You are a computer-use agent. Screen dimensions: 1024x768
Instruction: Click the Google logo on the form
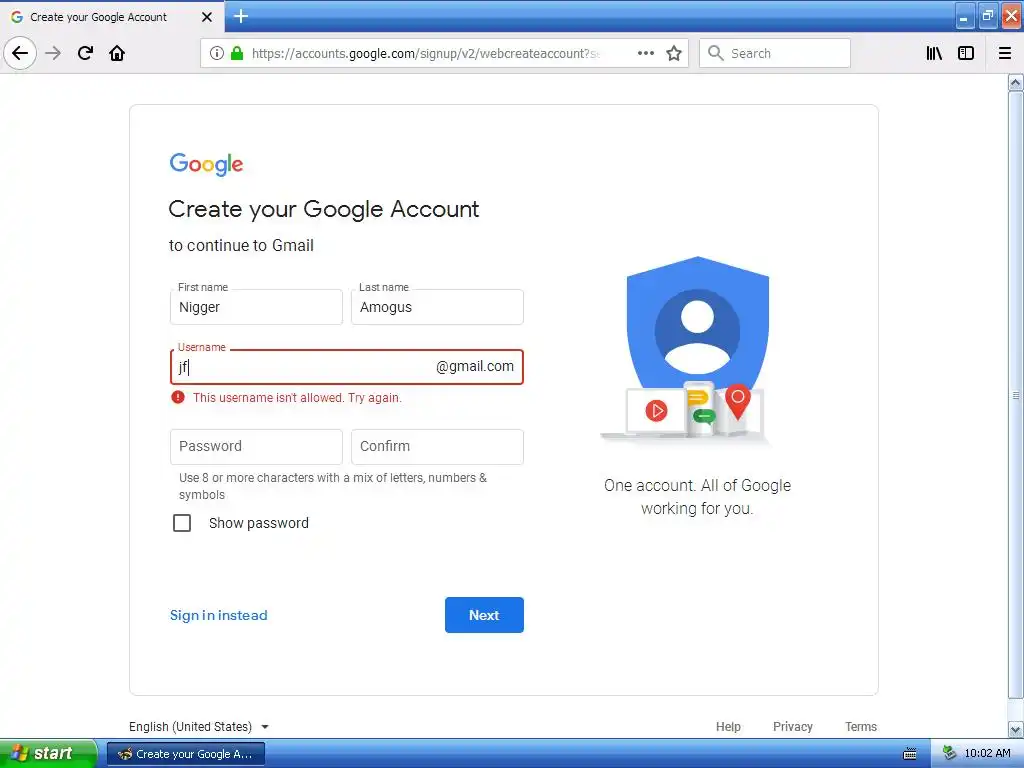click(206, 165)
